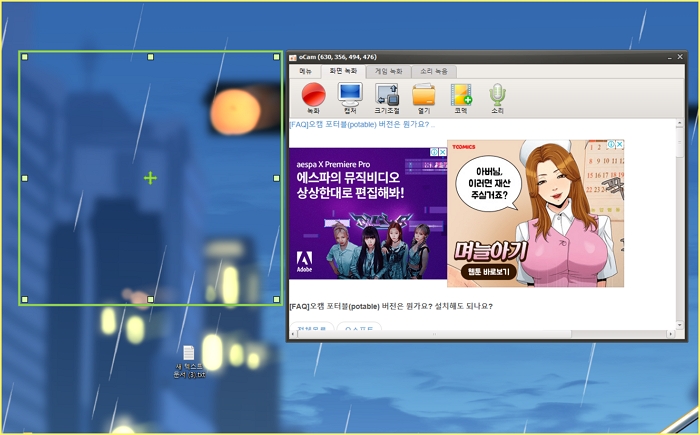Open the recordings folder with 열기 icon
Viewport: 700px width, 435px height.
[424, 97]
